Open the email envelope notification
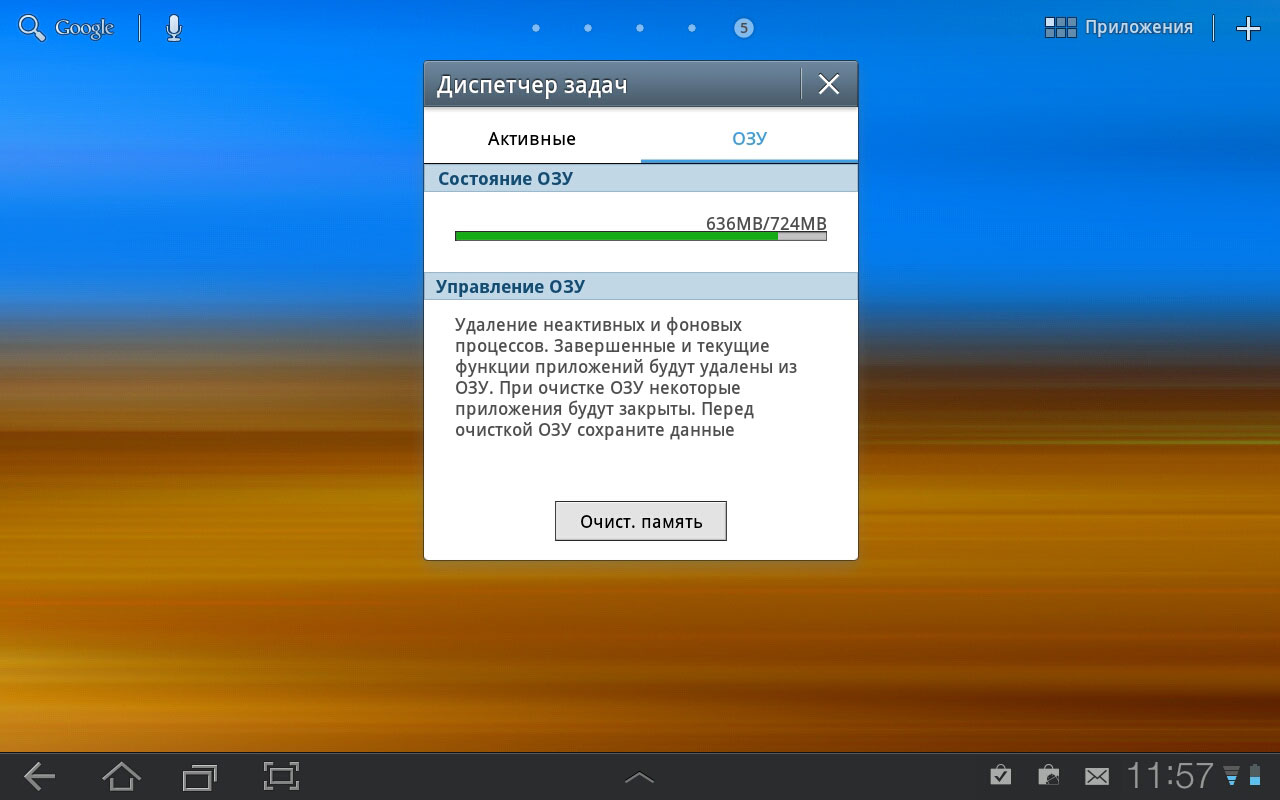Screen dimensions: 1280x800 click(x=1097, y=776)
